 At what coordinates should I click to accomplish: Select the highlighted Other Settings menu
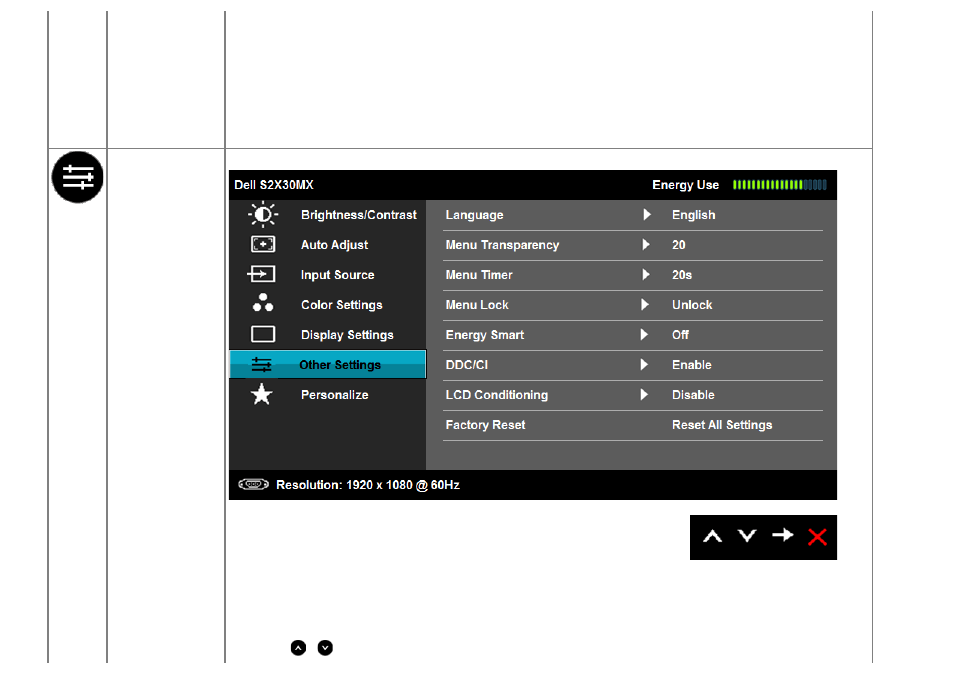[327, 364]
